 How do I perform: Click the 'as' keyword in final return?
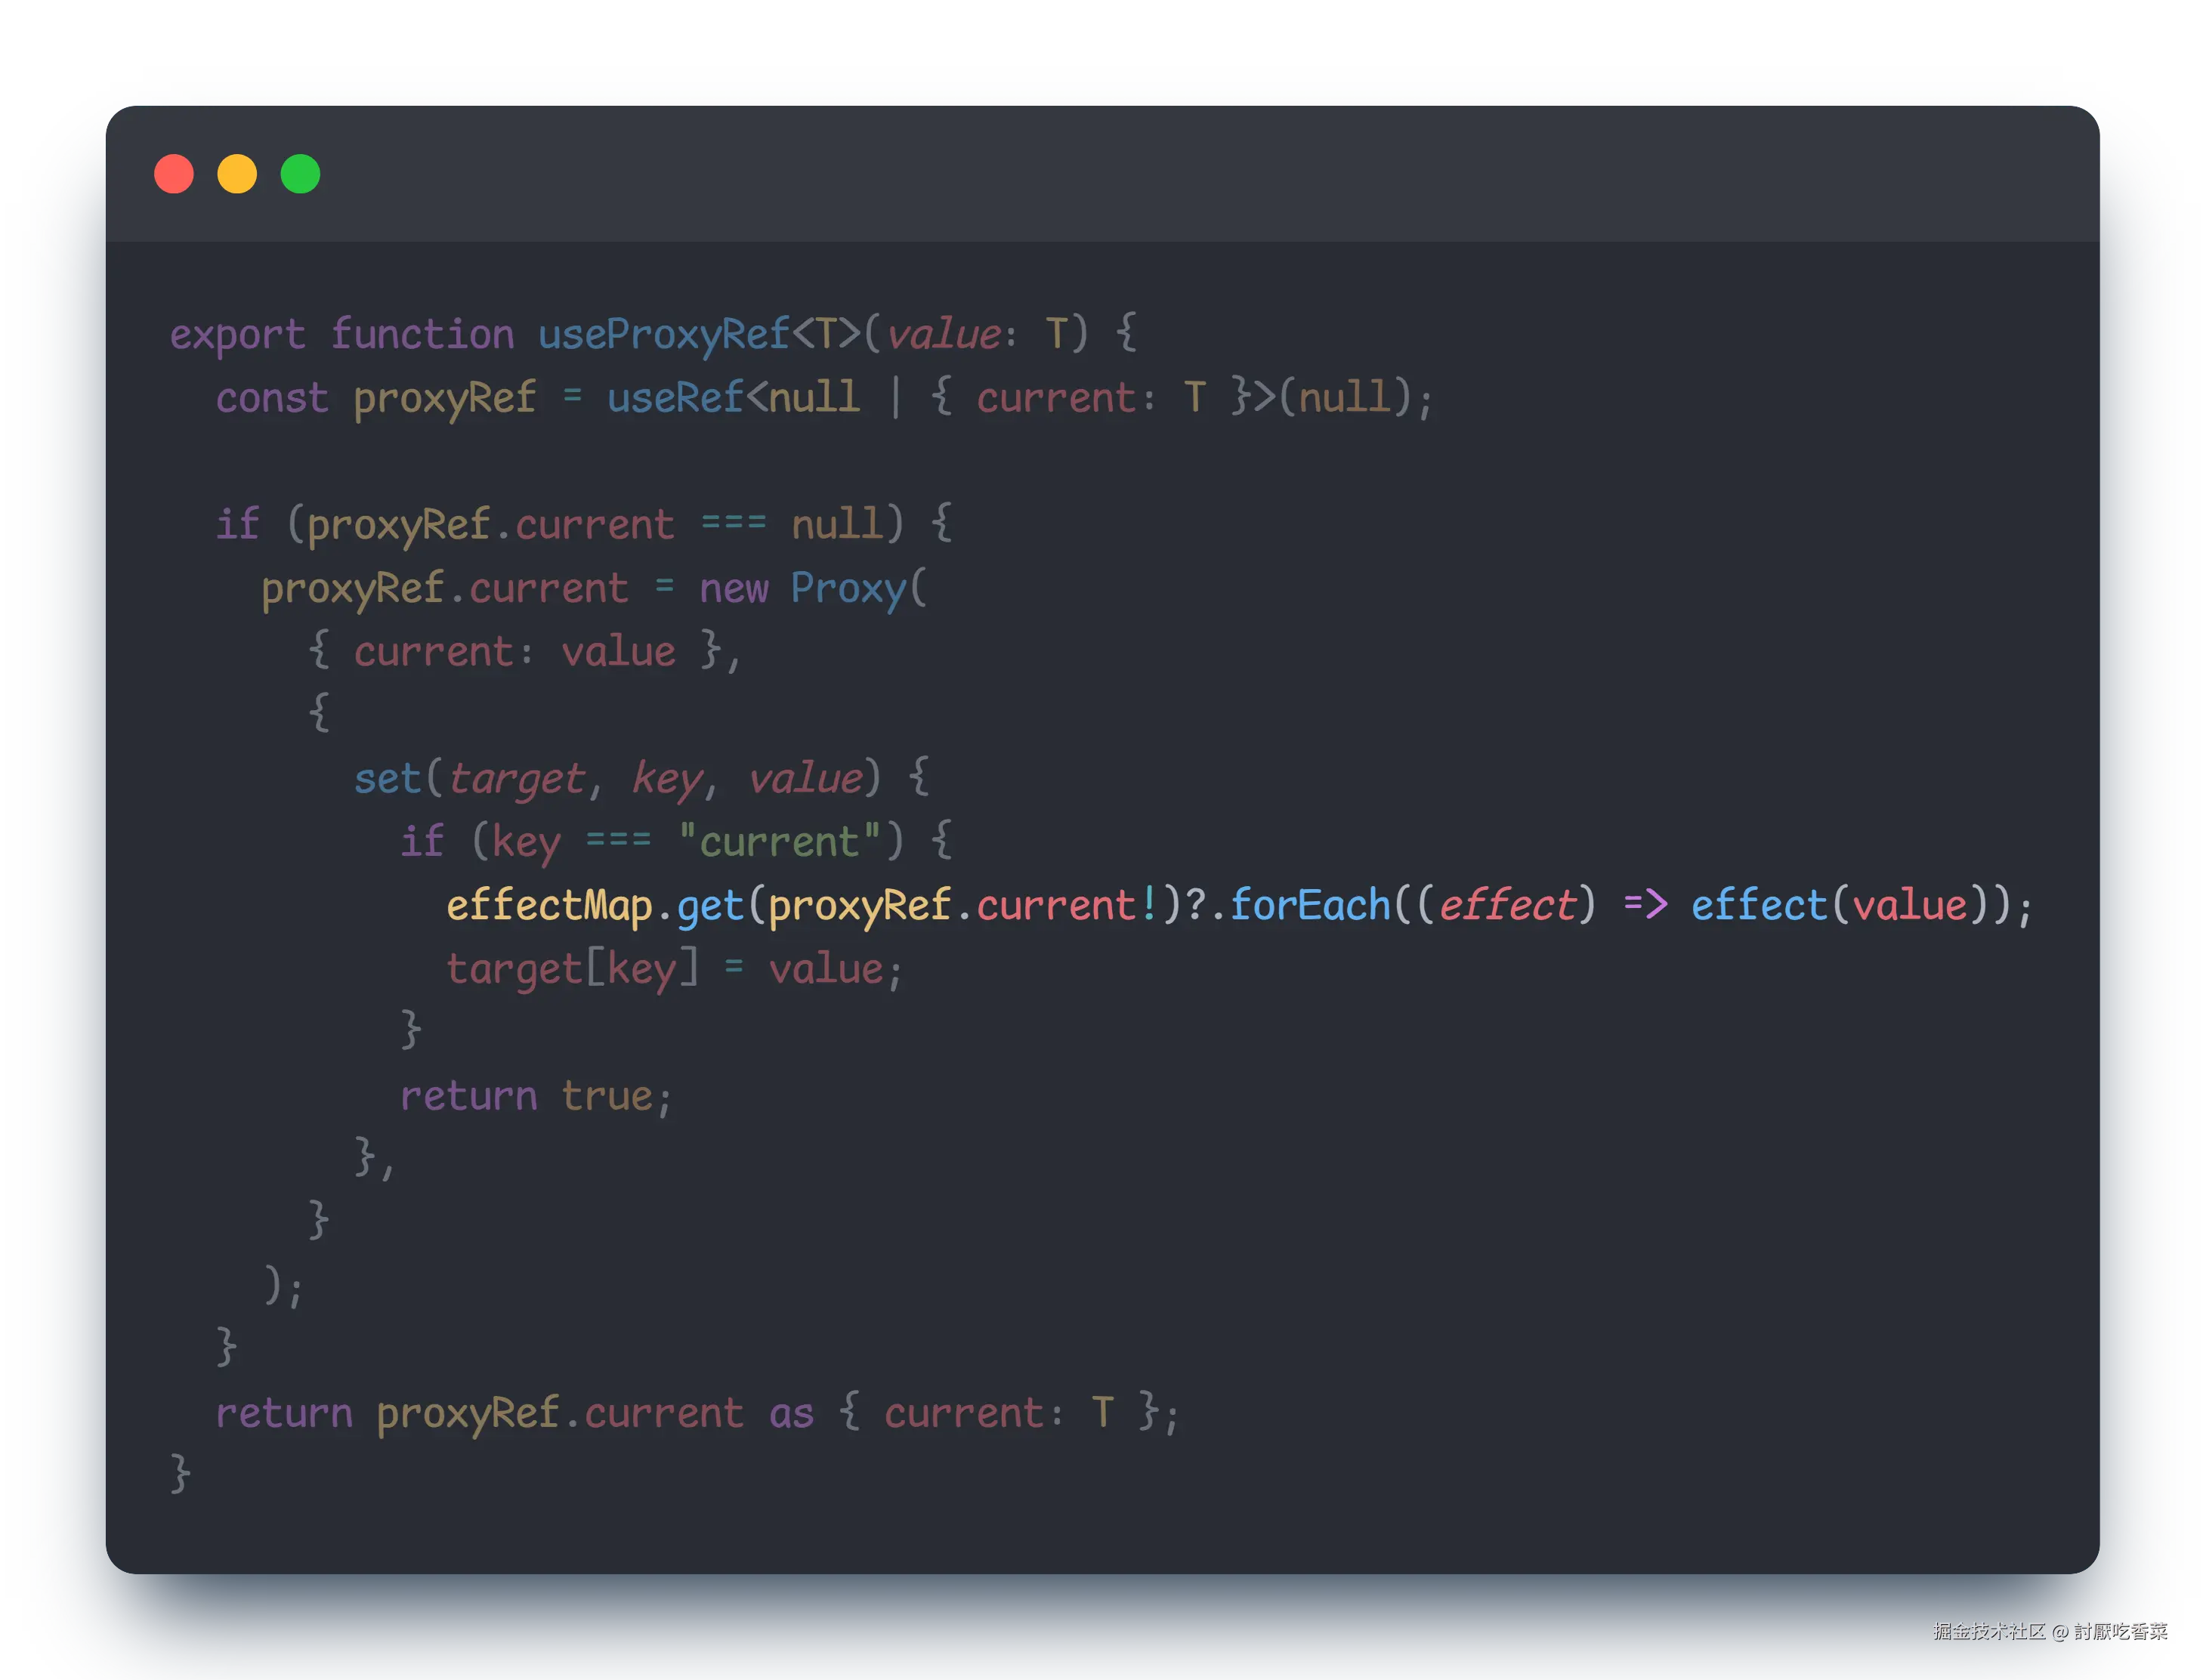791,1414
